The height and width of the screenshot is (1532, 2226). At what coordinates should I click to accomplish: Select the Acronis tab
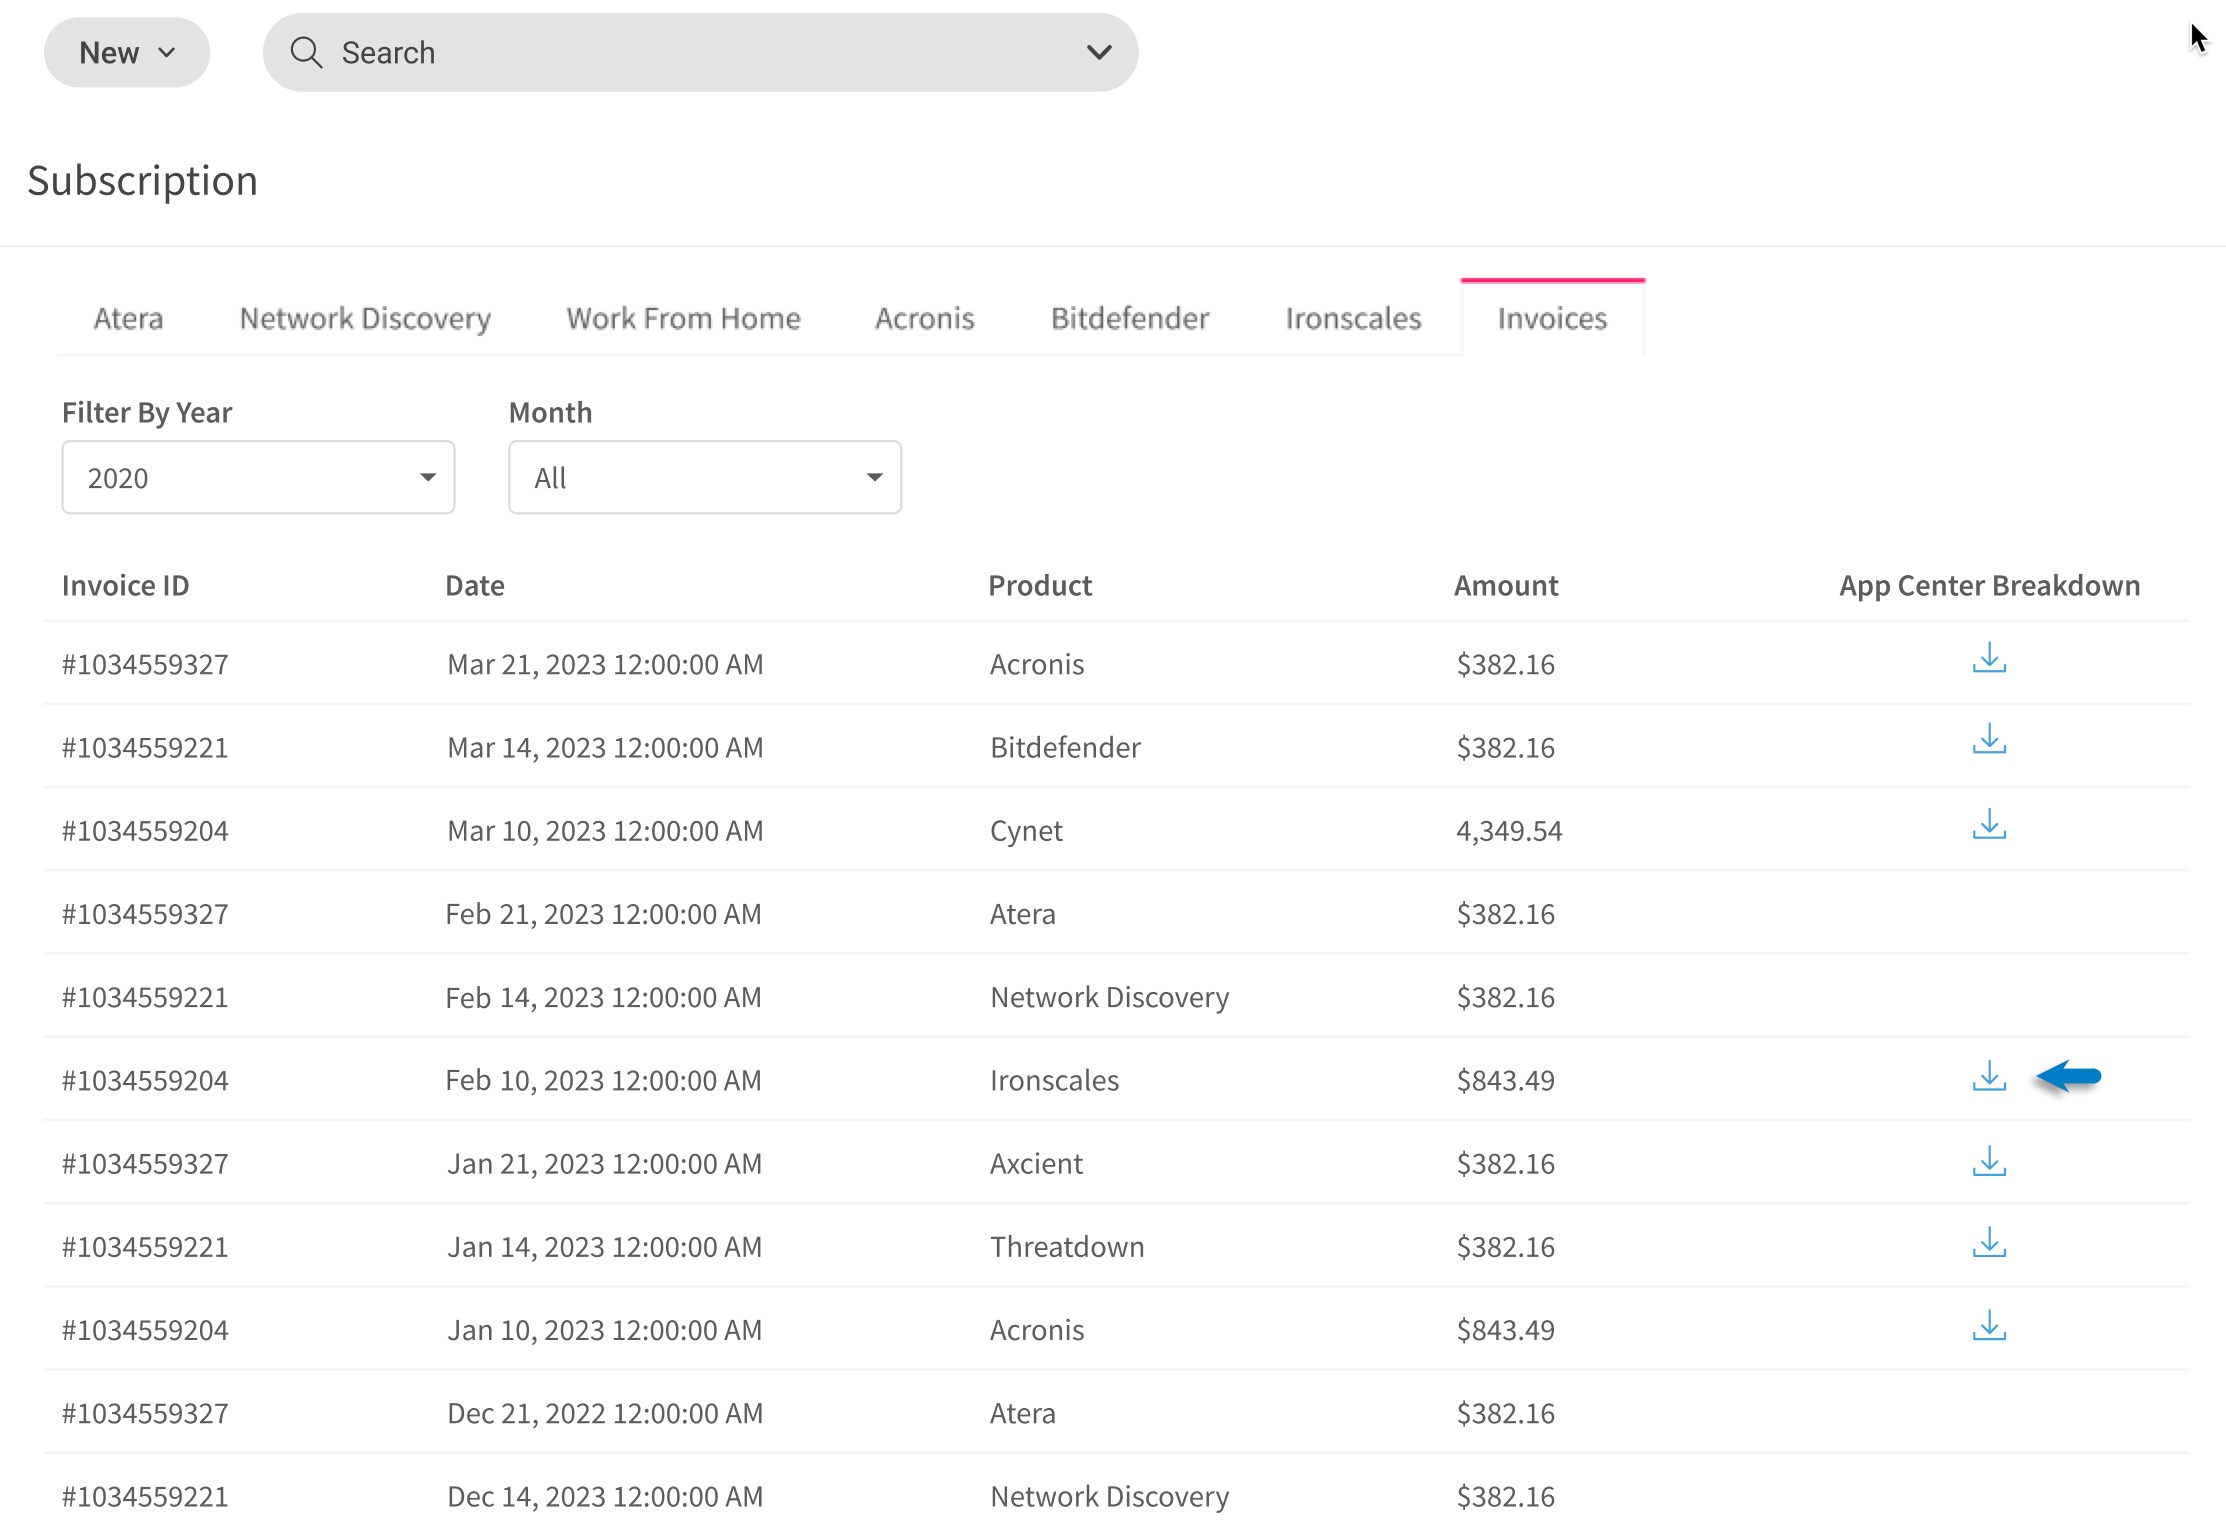point(924,318)
